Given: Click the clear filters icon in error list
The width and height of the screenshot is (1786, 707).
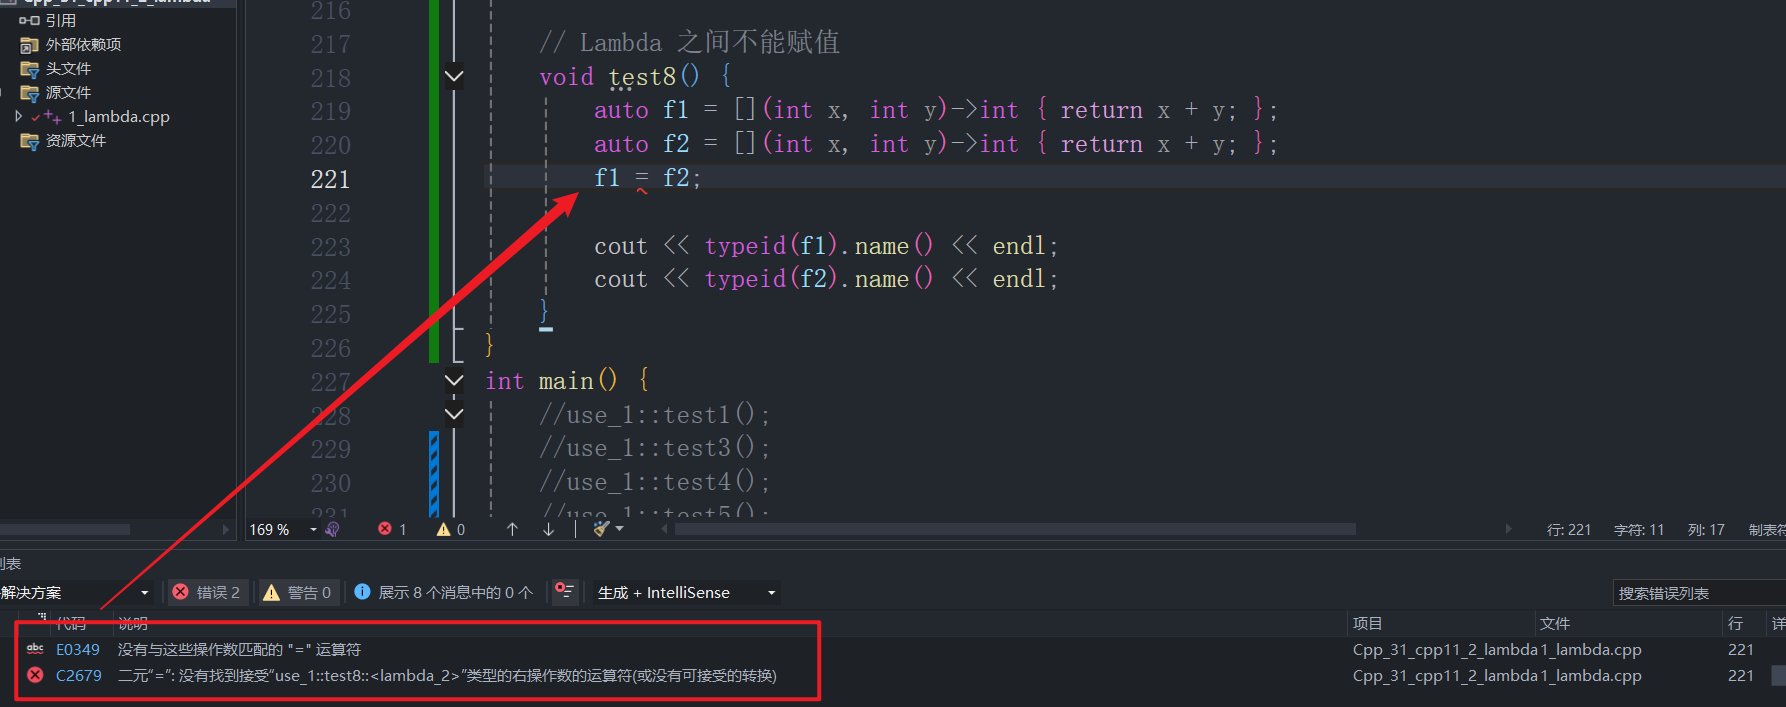Looking at the screenshot, I should (x=565, y=592).
